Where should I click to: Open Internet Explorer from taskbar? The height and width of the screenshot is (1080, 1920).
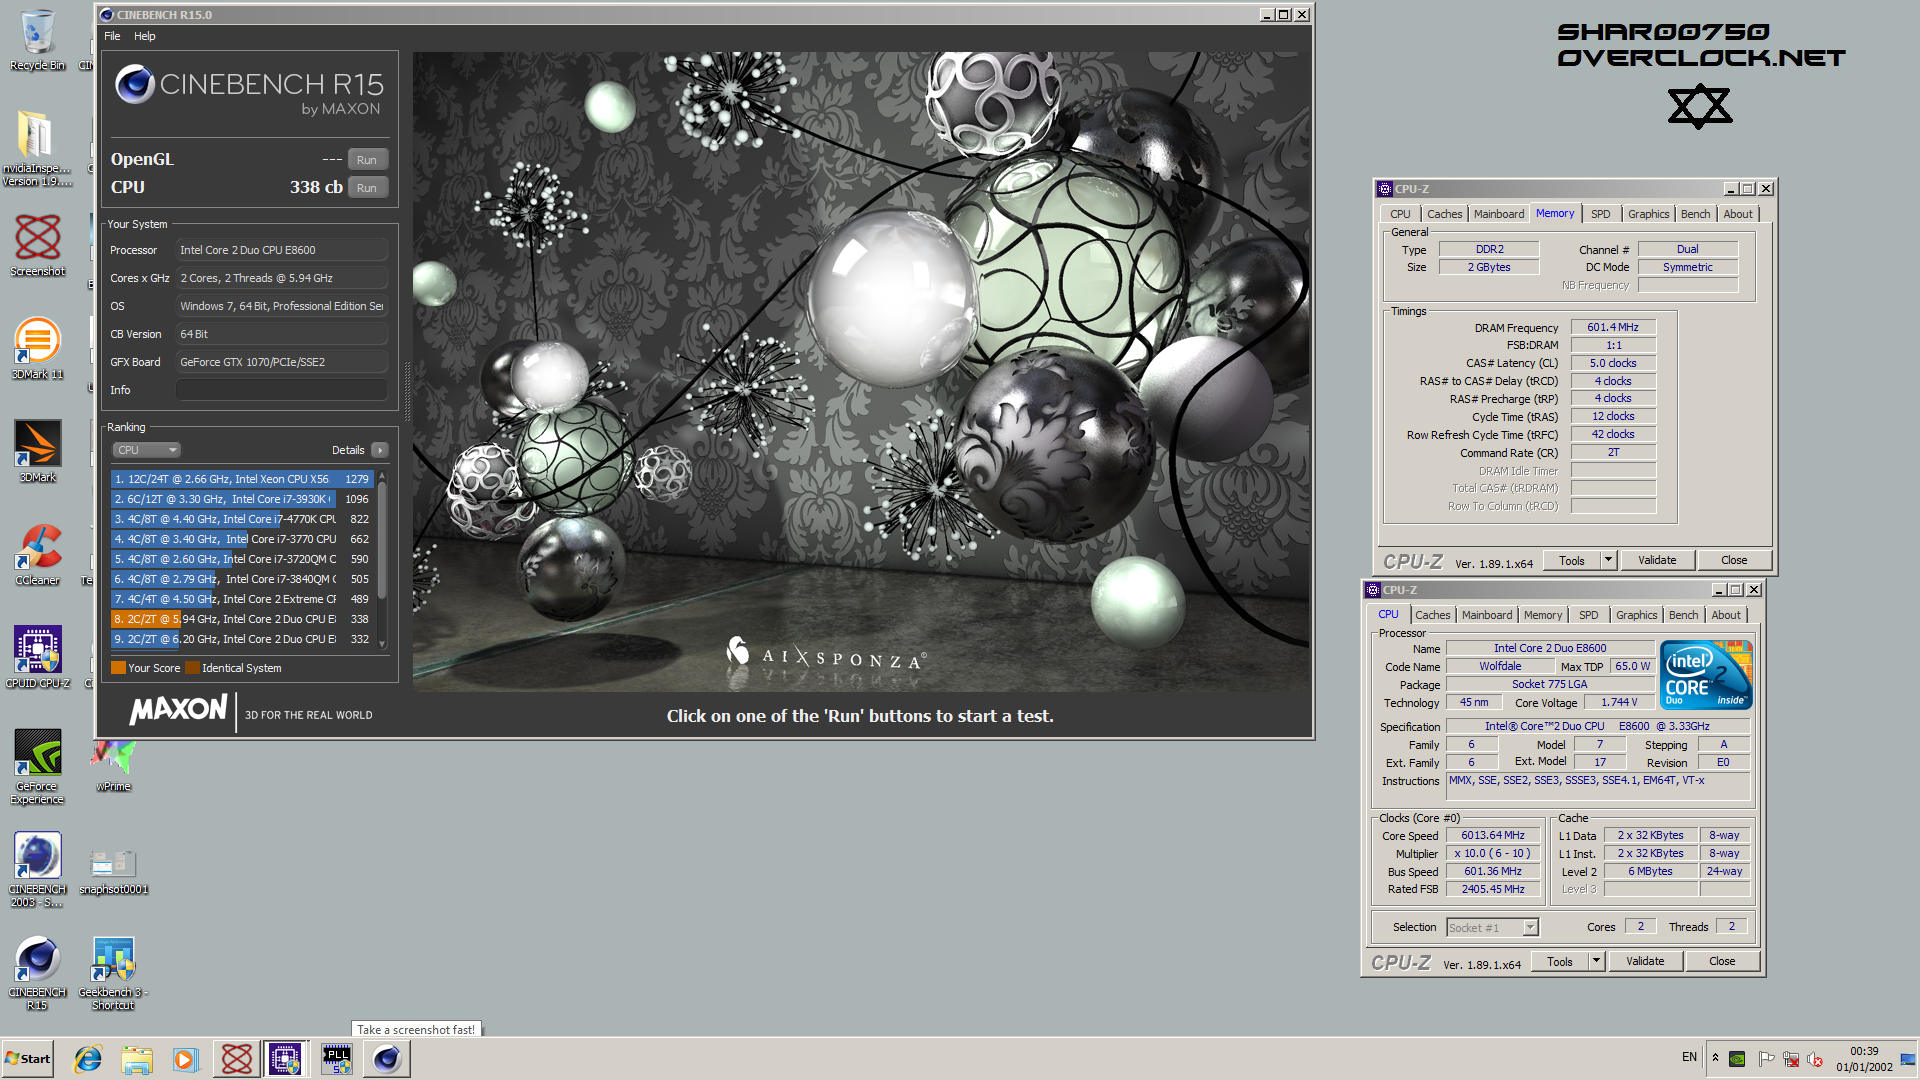click(88, 1059)
